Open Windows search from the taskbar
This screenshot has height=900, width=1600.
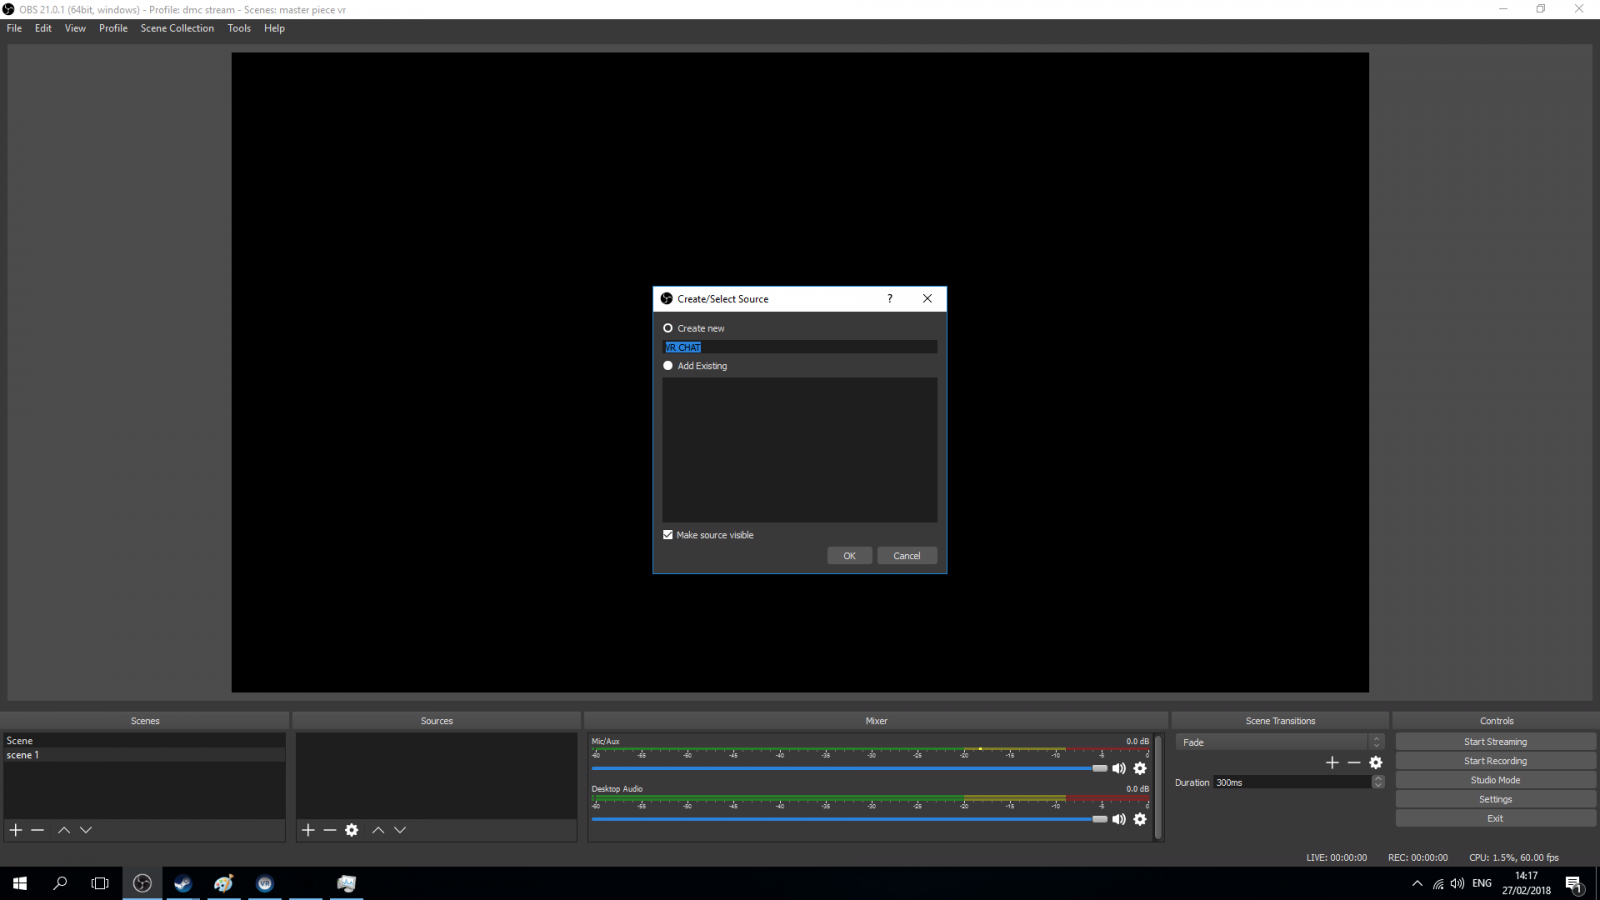(60, 883)
